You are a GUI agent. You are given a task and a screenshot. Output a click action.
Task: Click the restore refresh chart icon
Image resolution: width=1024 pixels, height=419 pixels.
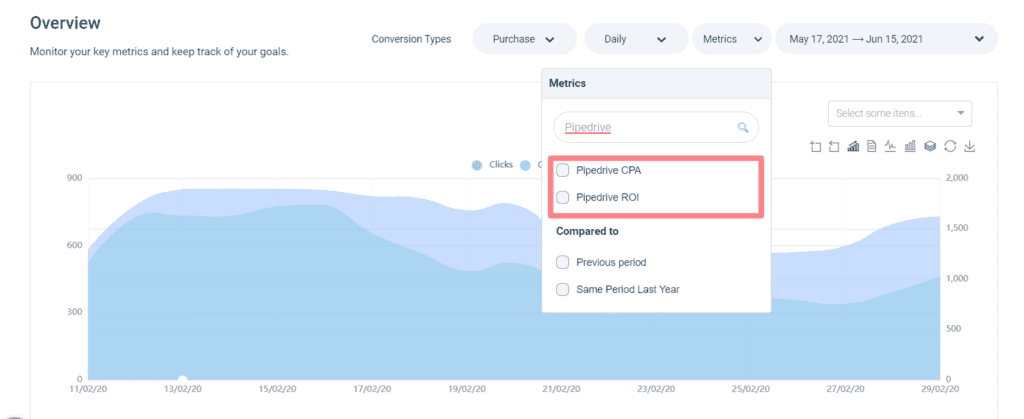pyautogui.click(x=949, y=147)
